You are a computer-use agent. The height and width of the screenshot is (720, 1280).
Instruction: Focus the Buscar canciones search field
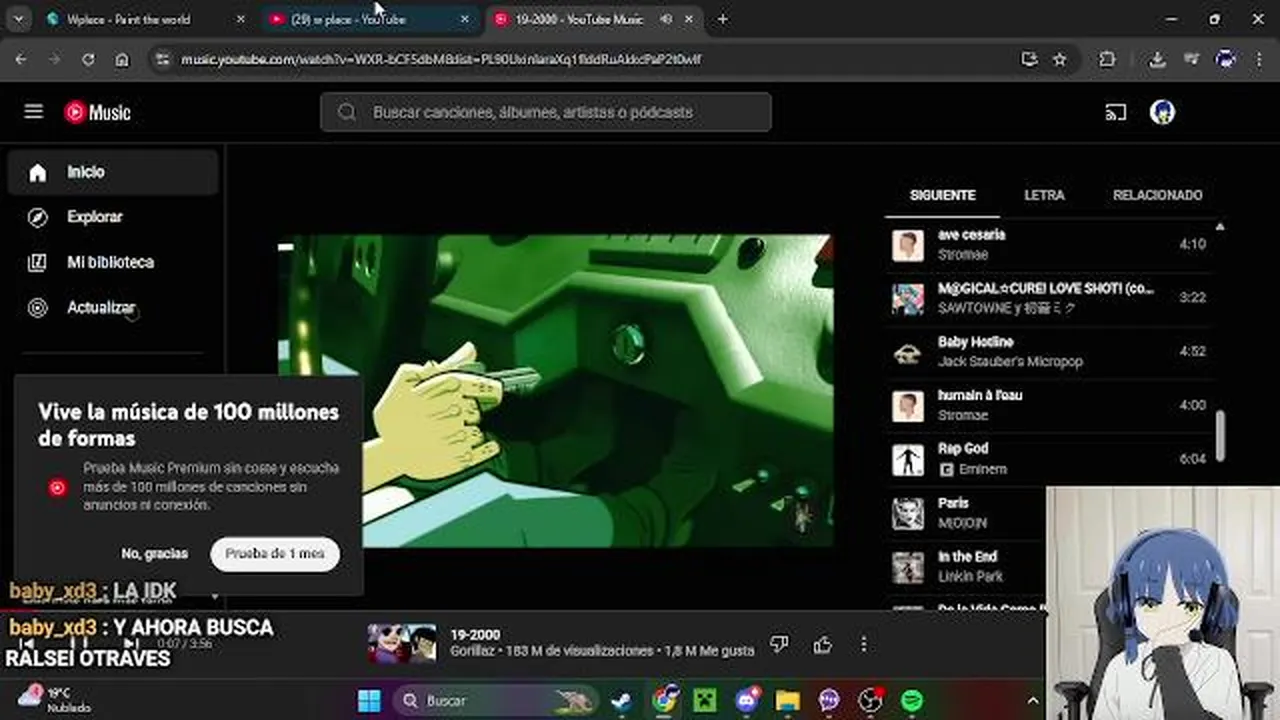coord(546,112)
